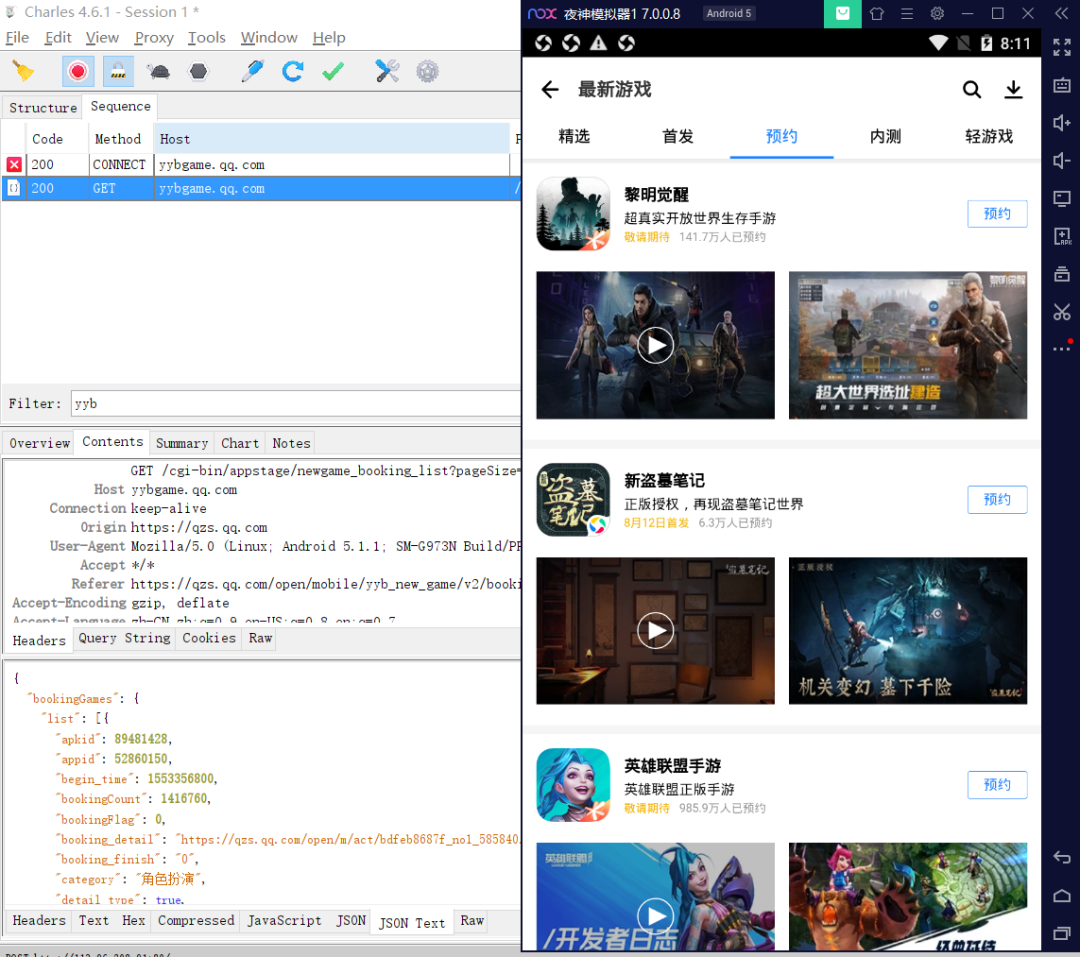
Task: Open the File menu in Charles
Action: (x=17, y=37)
